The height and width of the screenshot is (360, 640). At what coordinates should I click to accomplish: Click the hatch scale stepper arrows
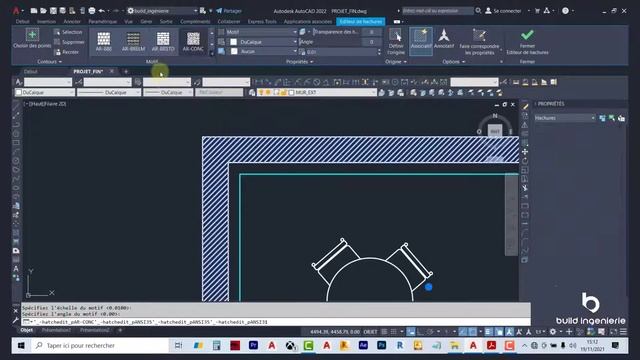[379, 52]
